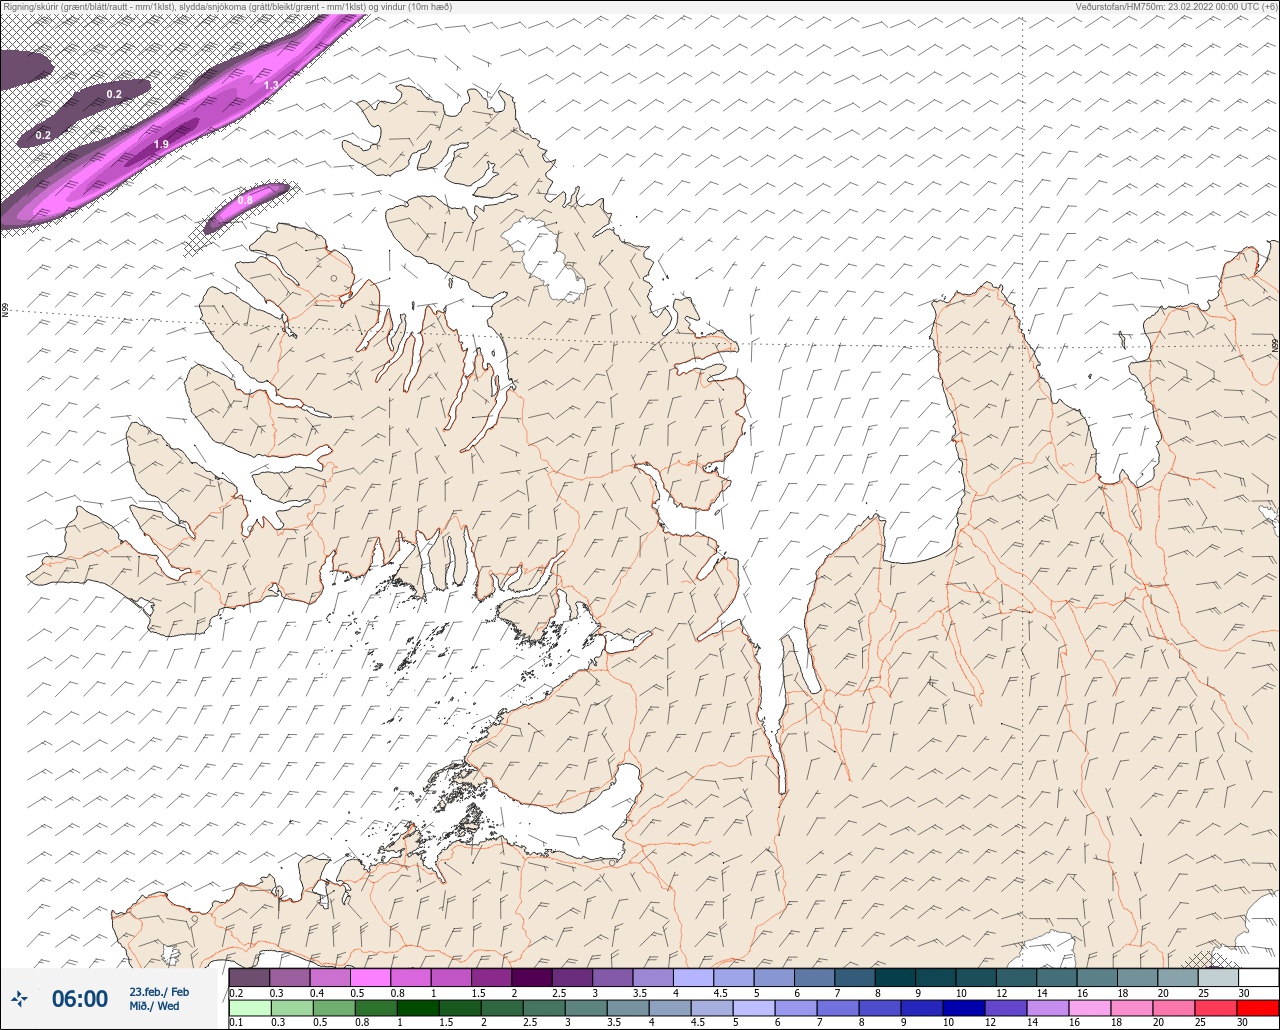Click the lavender swatch labeled 4 in upper legend
Image resolution: width=1280 pixels, height=1030 pixels.
pyautogui.click(x=693, y=977)
